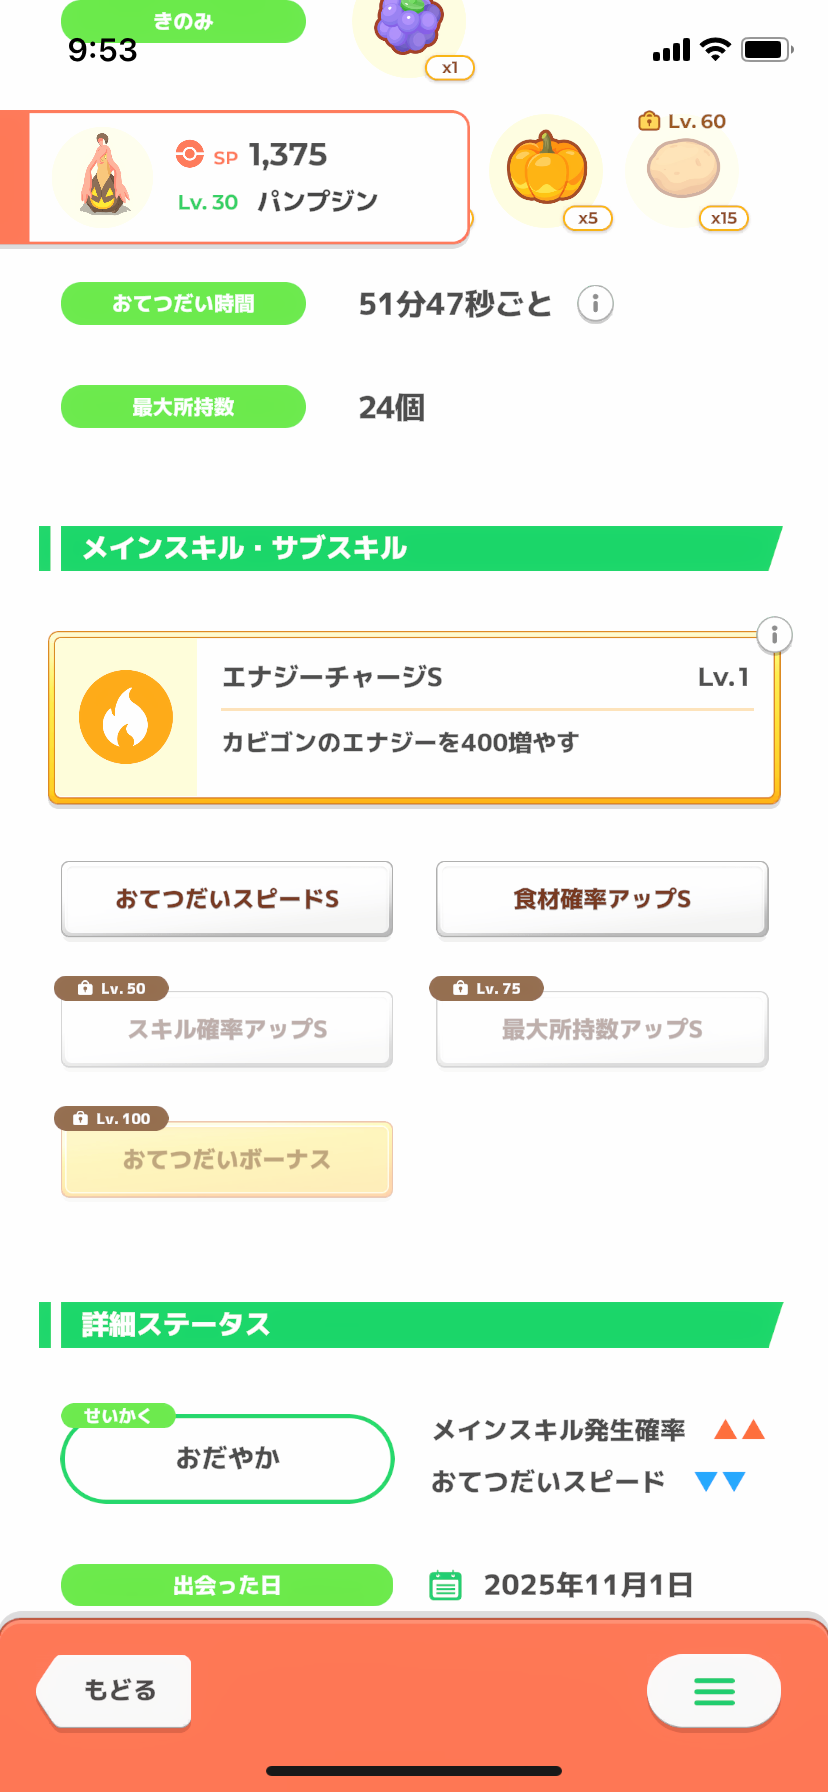Tap the SP Poké Ball icon
This screenshot has width=828, height=1792.
[189, 155]
